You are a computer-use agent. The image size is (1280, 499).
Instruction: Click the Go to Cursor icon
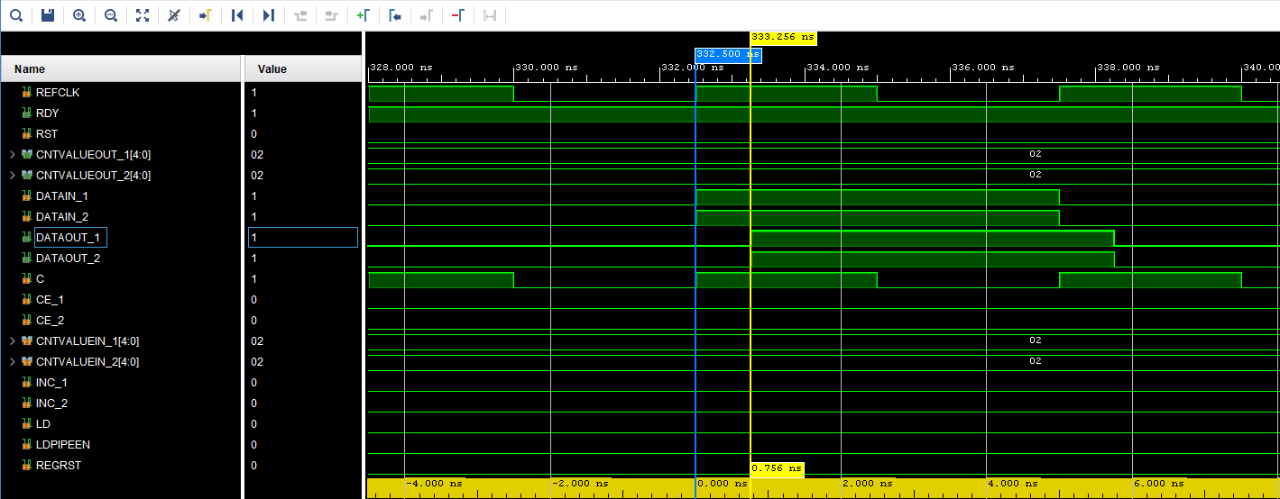point(205,15)
